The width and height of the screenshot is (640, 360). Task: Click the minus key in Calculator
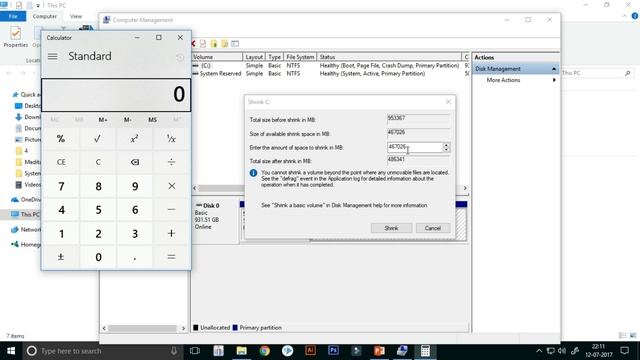coord(171,210)
